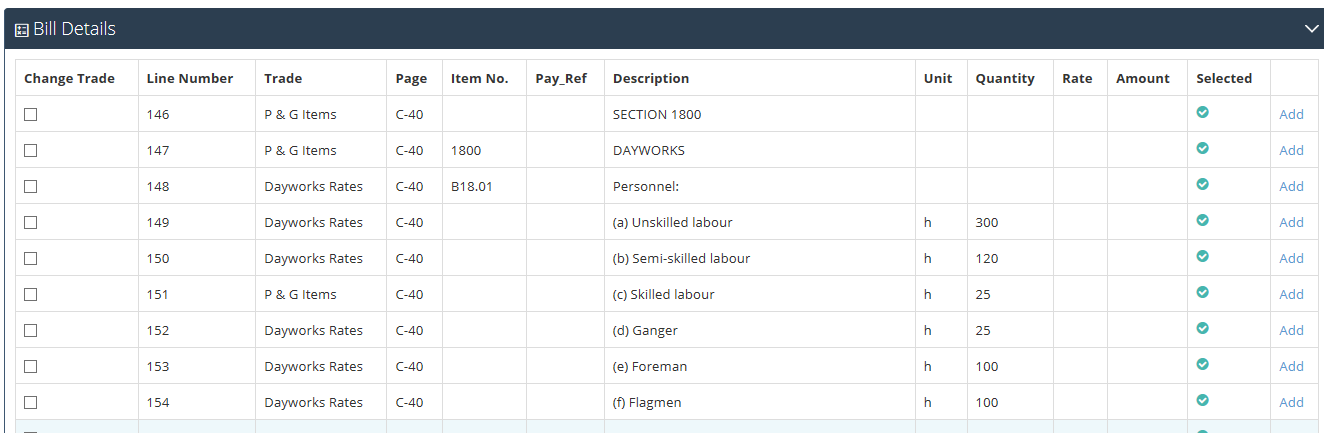This screenshot has height=433, width=1324.
Task: Open line number 149 link
Action: point(158,222)
